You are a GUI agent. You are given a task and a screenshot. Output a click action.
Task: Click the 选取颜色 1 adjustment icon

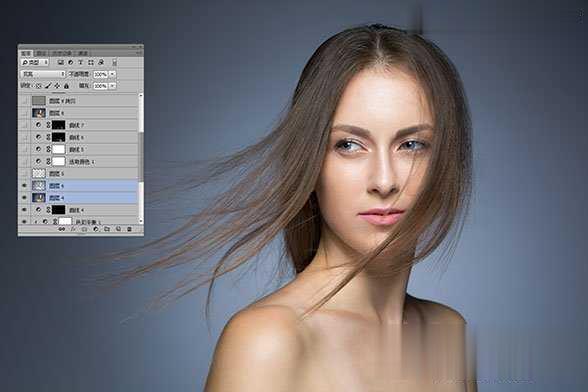[38, 161]
